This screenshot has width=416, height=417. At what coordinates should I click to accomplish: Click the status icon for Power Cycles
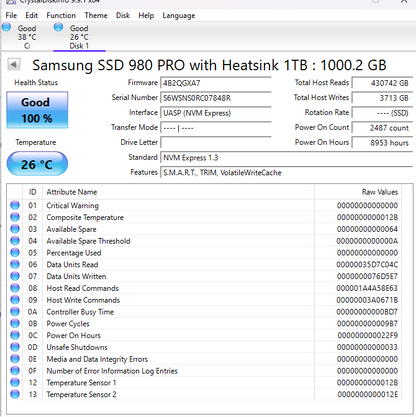(15, 323)
